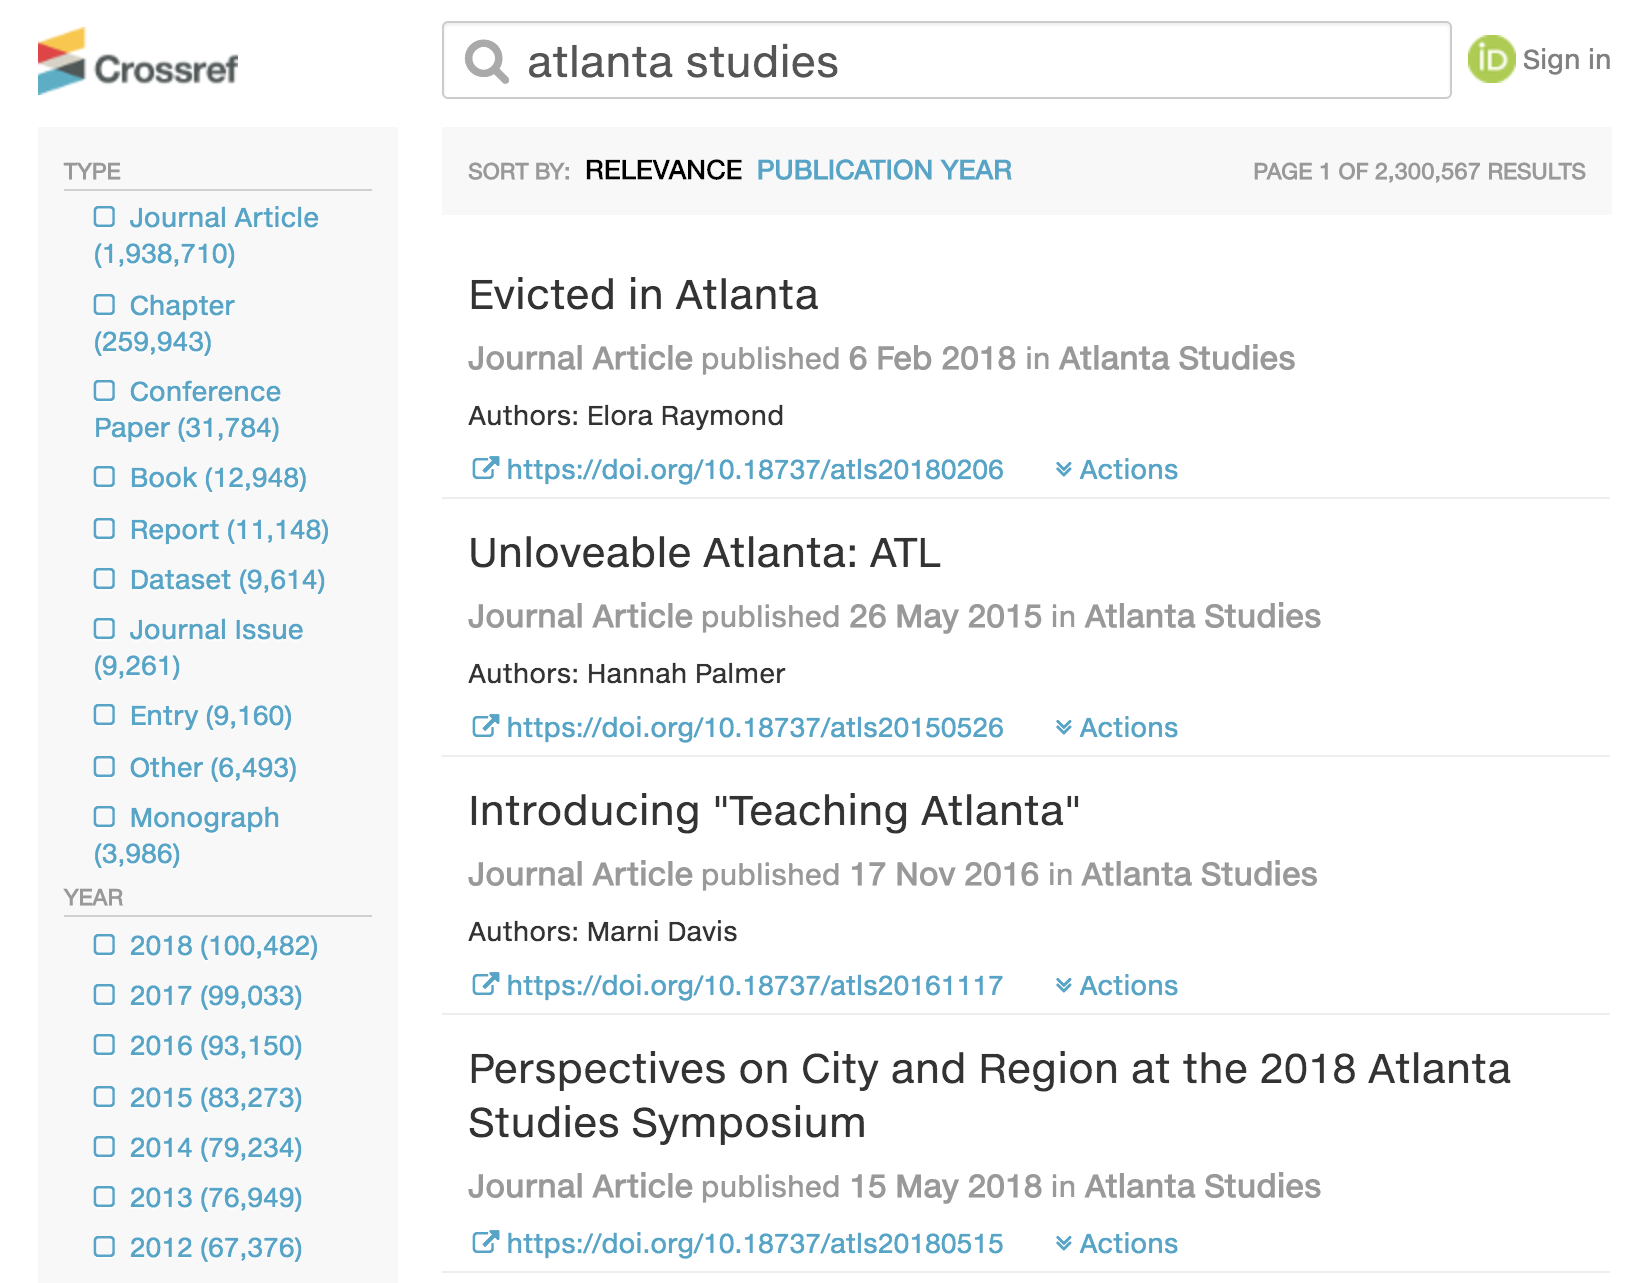
Task: Click into the atlanta studies search field
Action: click(946, 60)
